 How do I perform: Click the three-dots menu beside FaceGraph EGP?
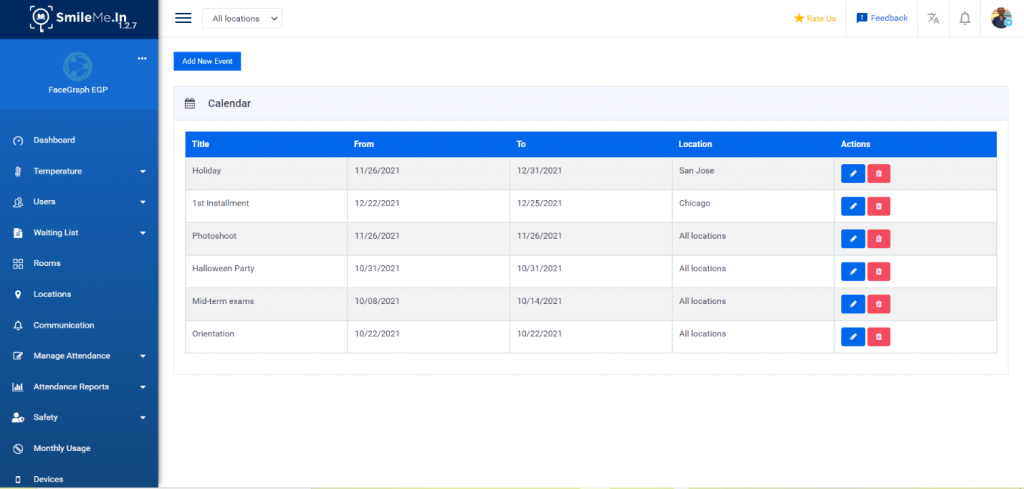coord(142,59)
